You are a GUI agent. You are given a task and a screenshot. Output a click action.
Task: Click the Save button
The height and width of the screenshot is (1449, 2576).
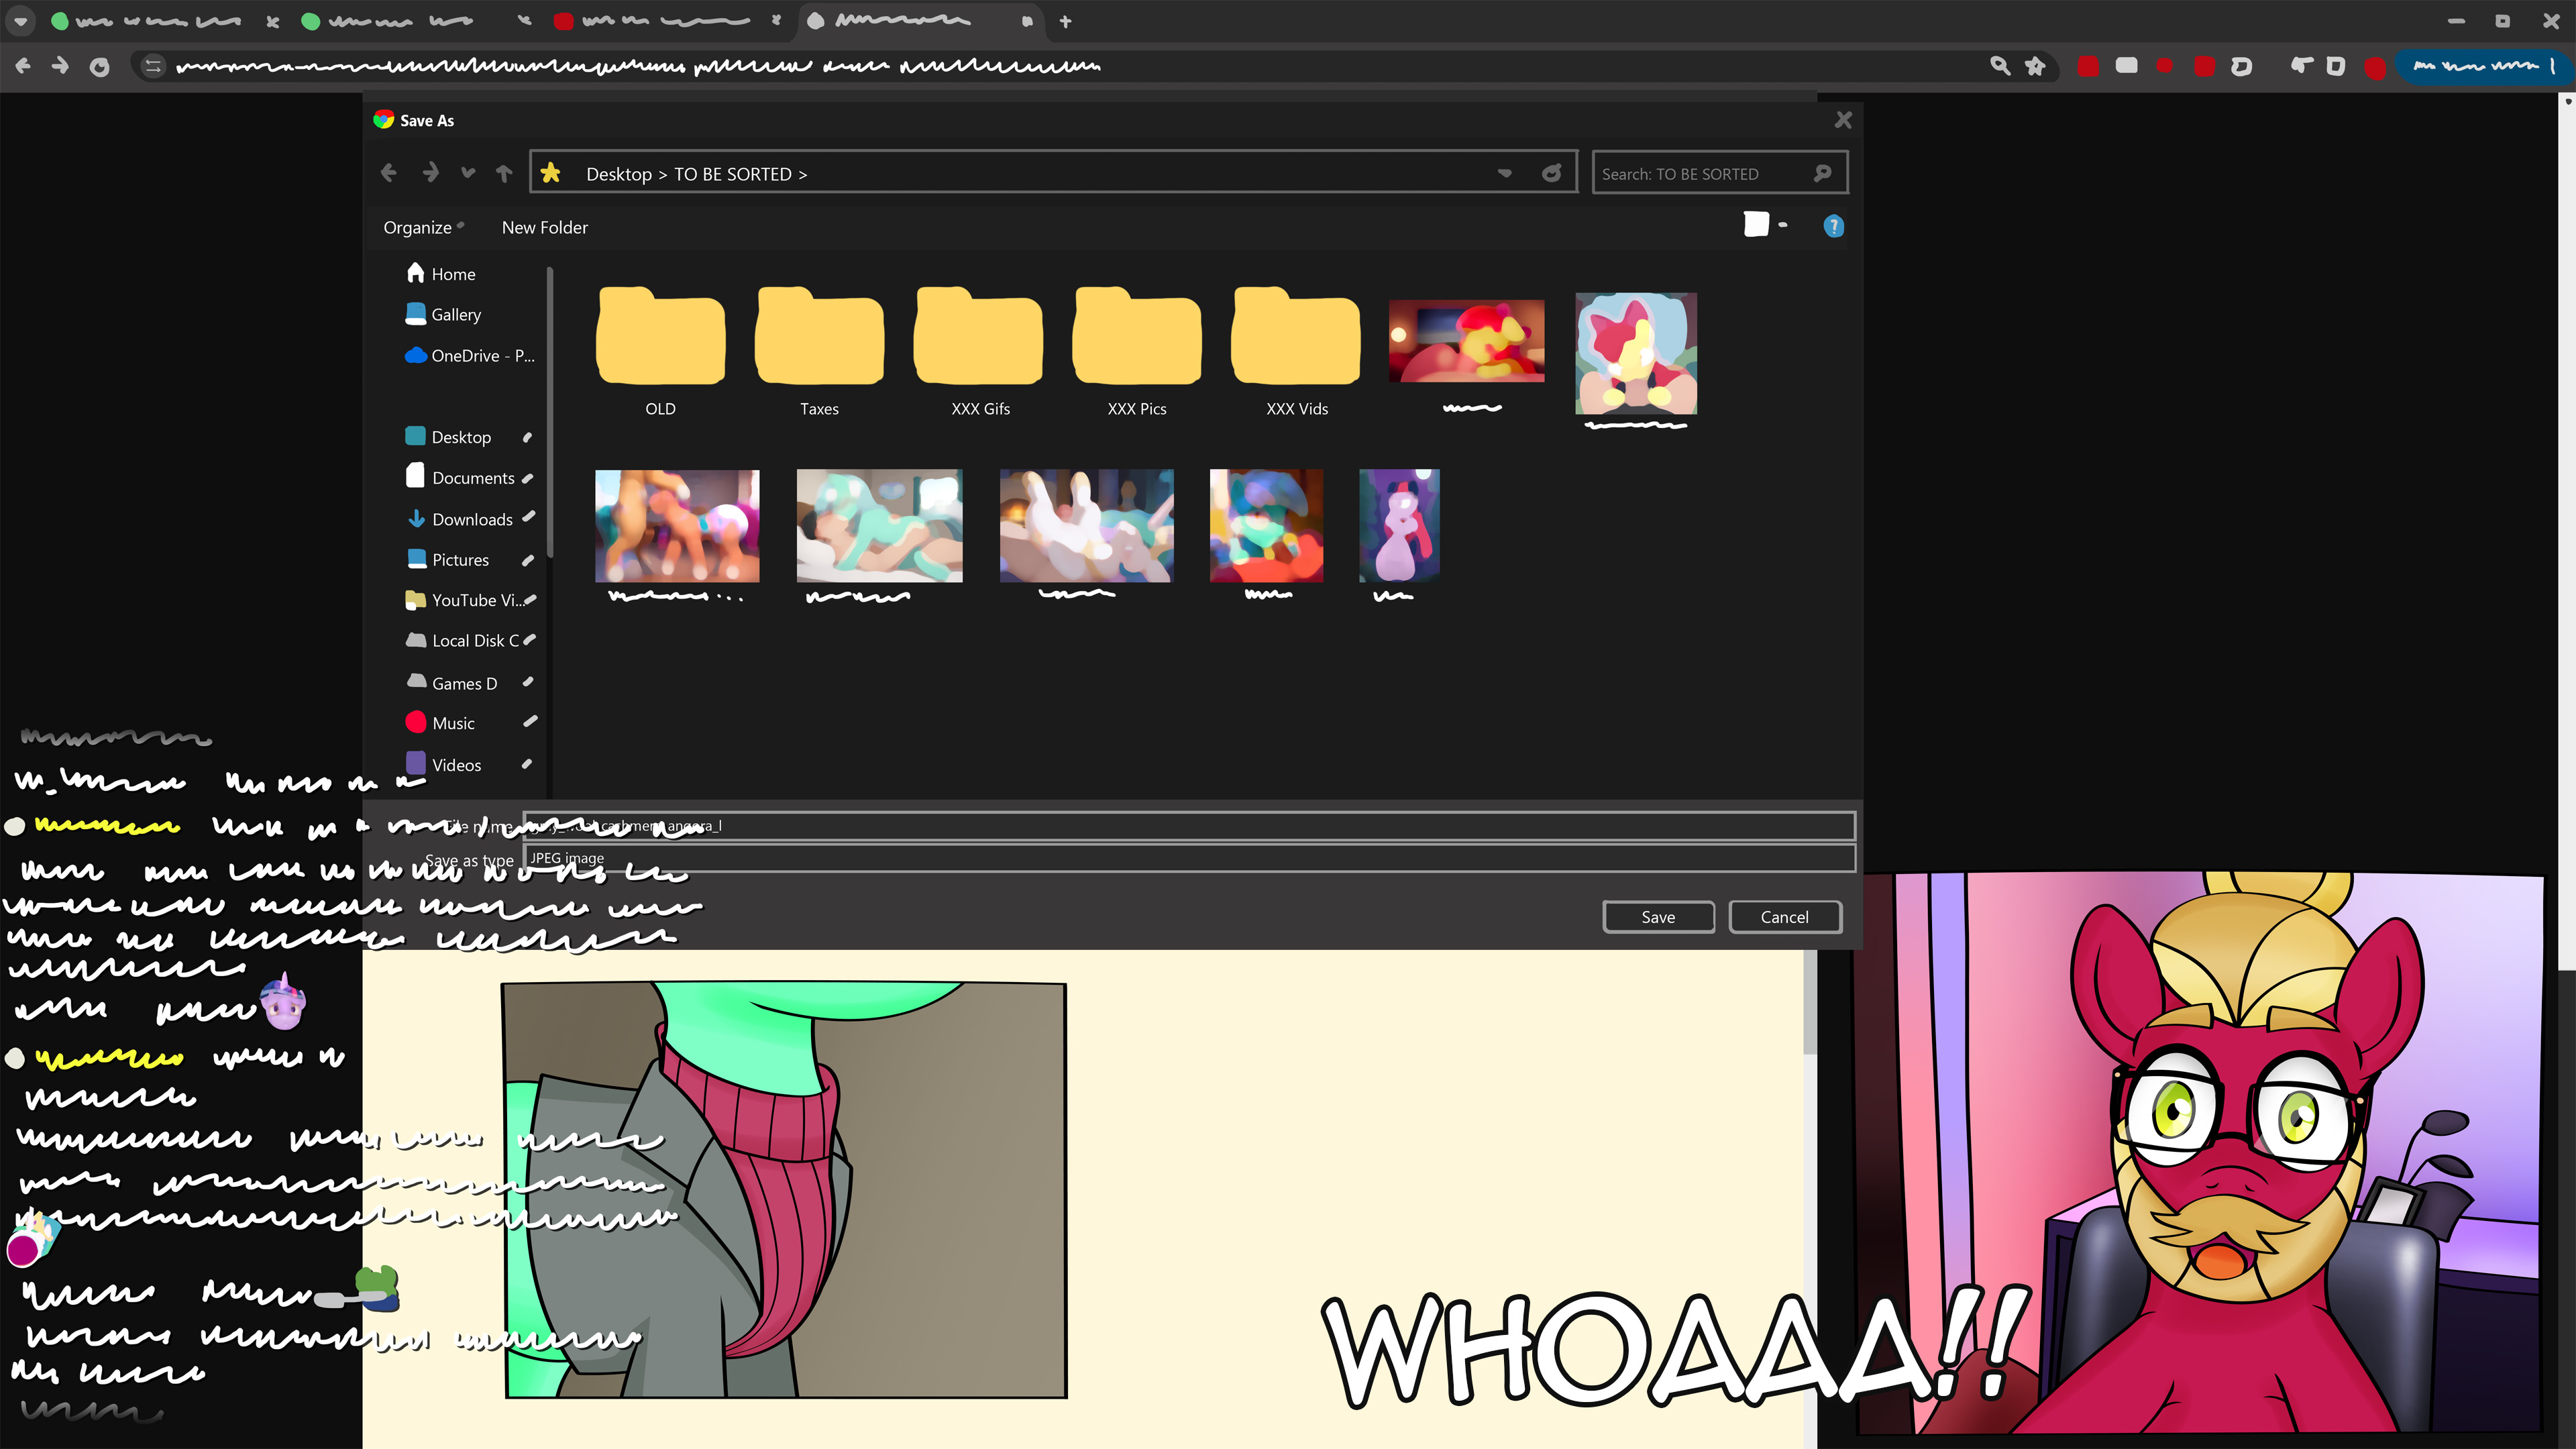coord(1658,917)
